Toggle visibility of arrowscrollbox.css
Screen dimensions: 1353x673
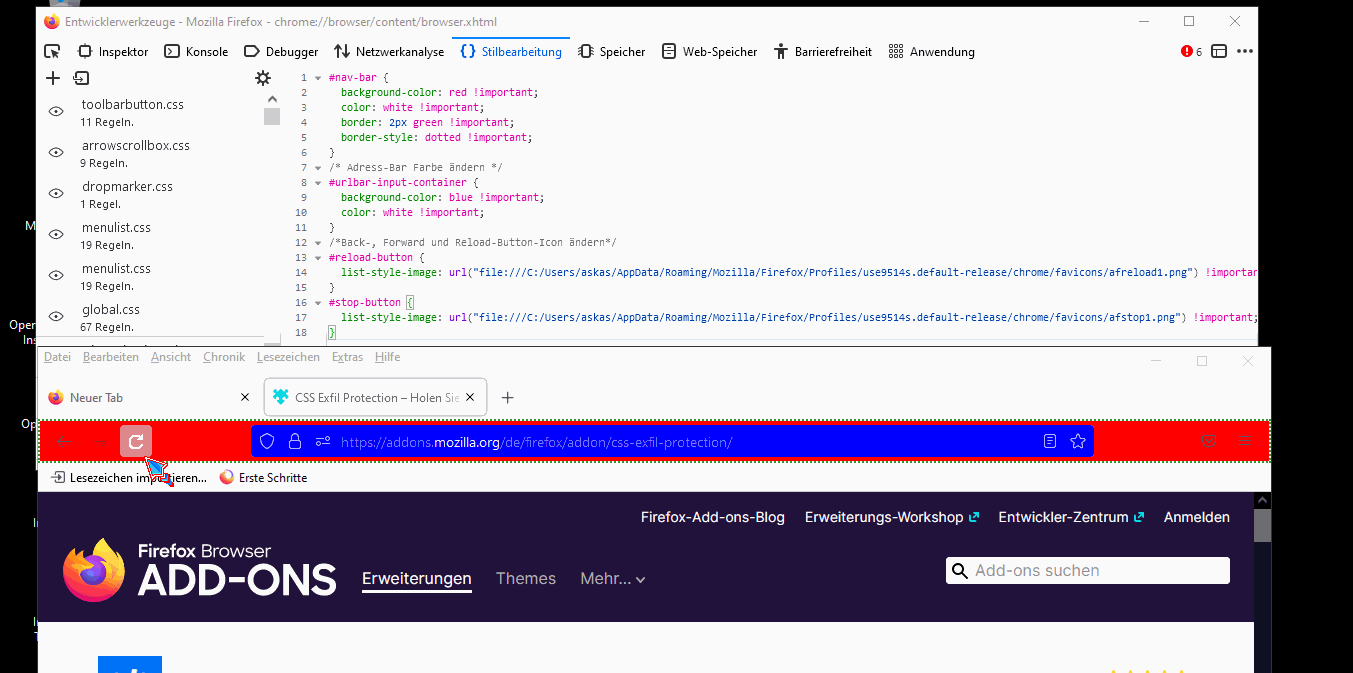click(x=56, y=153)
